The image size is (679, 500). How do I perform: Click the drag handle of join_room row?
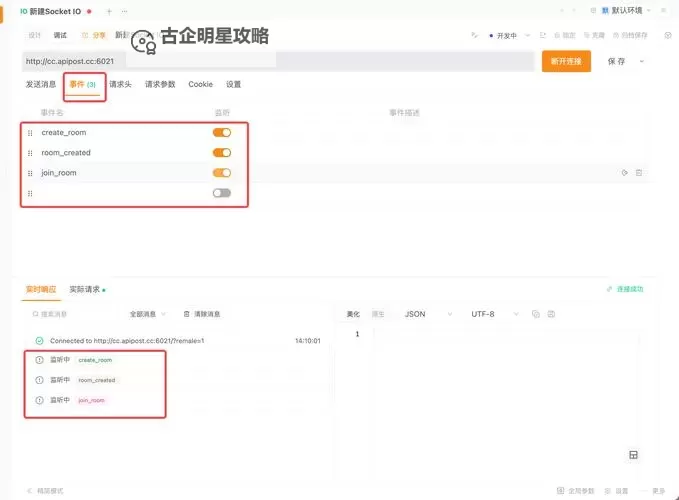click(x=30, y=173)
